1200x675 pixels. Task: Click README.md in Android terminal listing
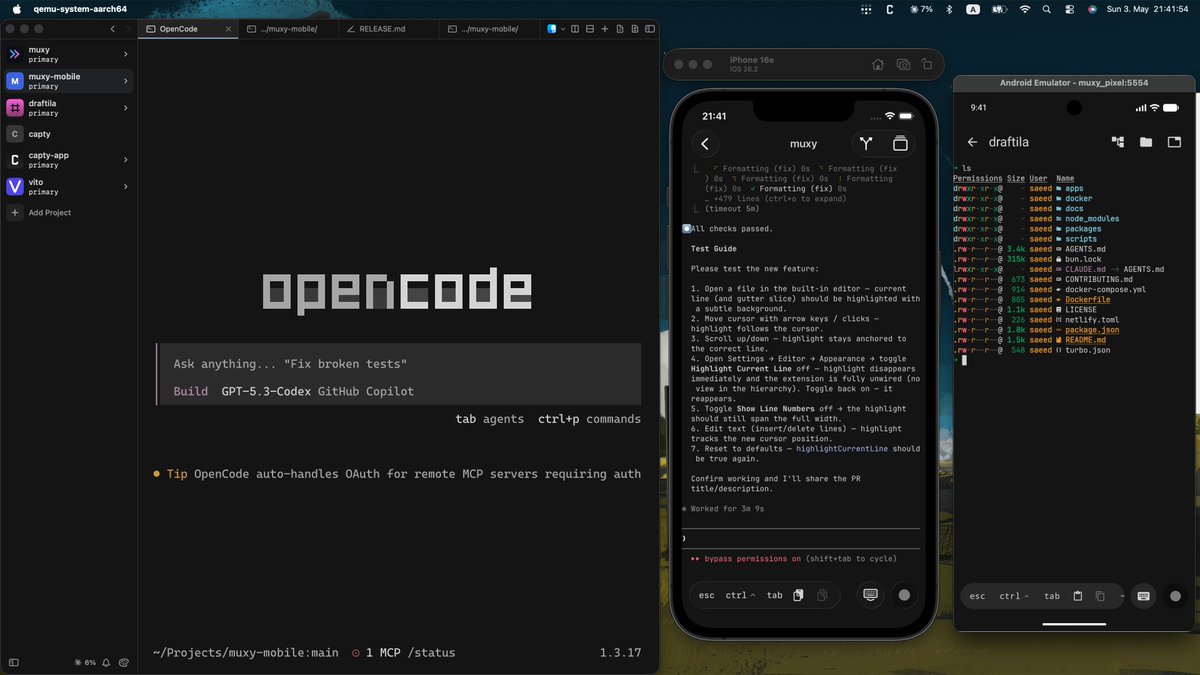coord(1086,340)
